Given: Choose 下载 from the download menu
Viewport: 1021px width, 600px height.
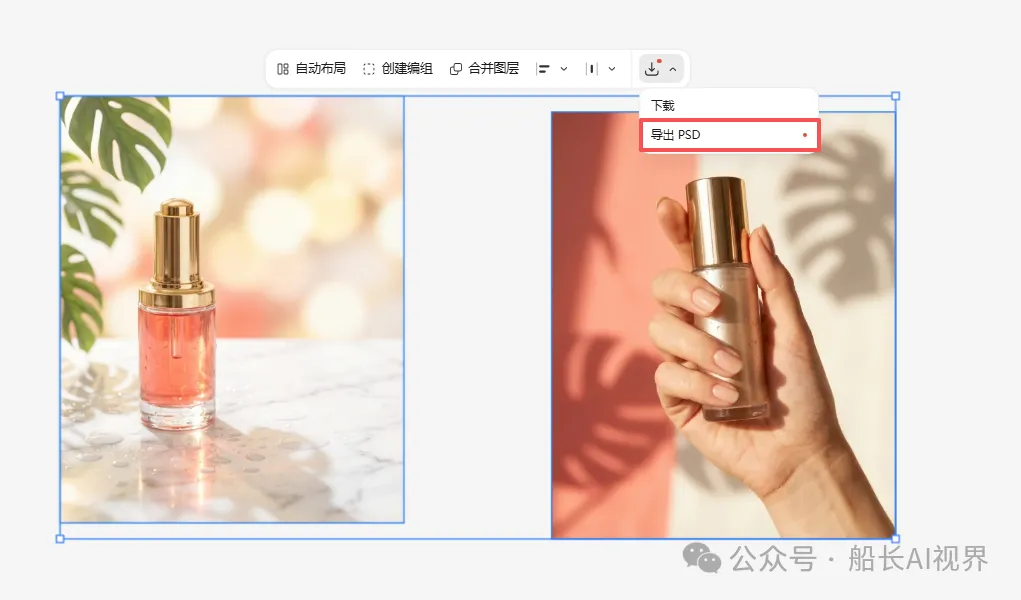Looking at the screenshot, I should tap(663, 105).
